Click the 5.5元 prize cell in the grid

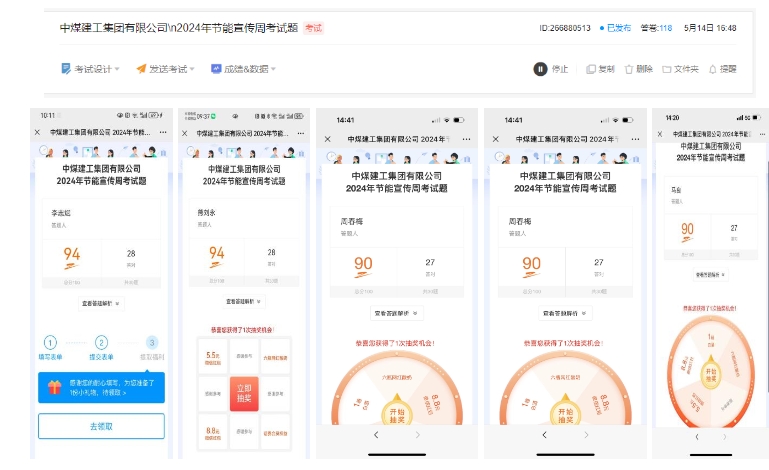pos(213,357)
